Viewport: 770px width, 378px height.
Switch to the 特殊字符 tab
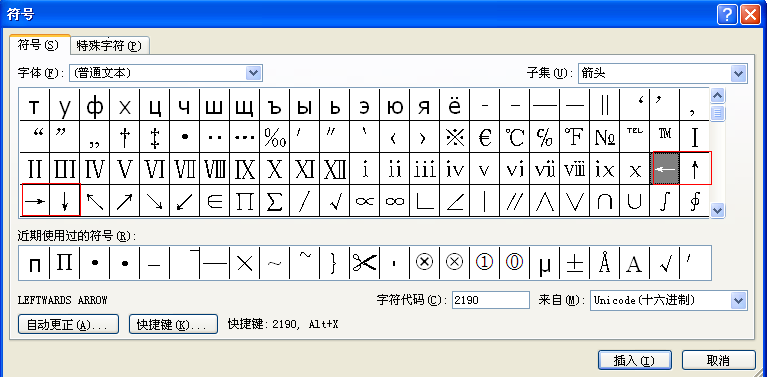click(109, 46)
